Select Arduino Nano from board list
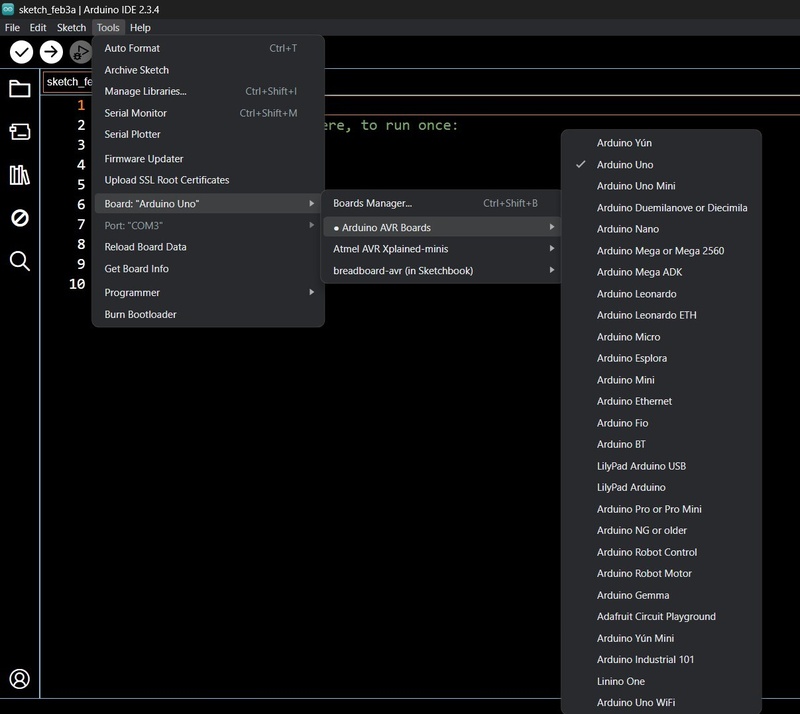The height and width of the screenshot is (714, 800). click(627, 229)
